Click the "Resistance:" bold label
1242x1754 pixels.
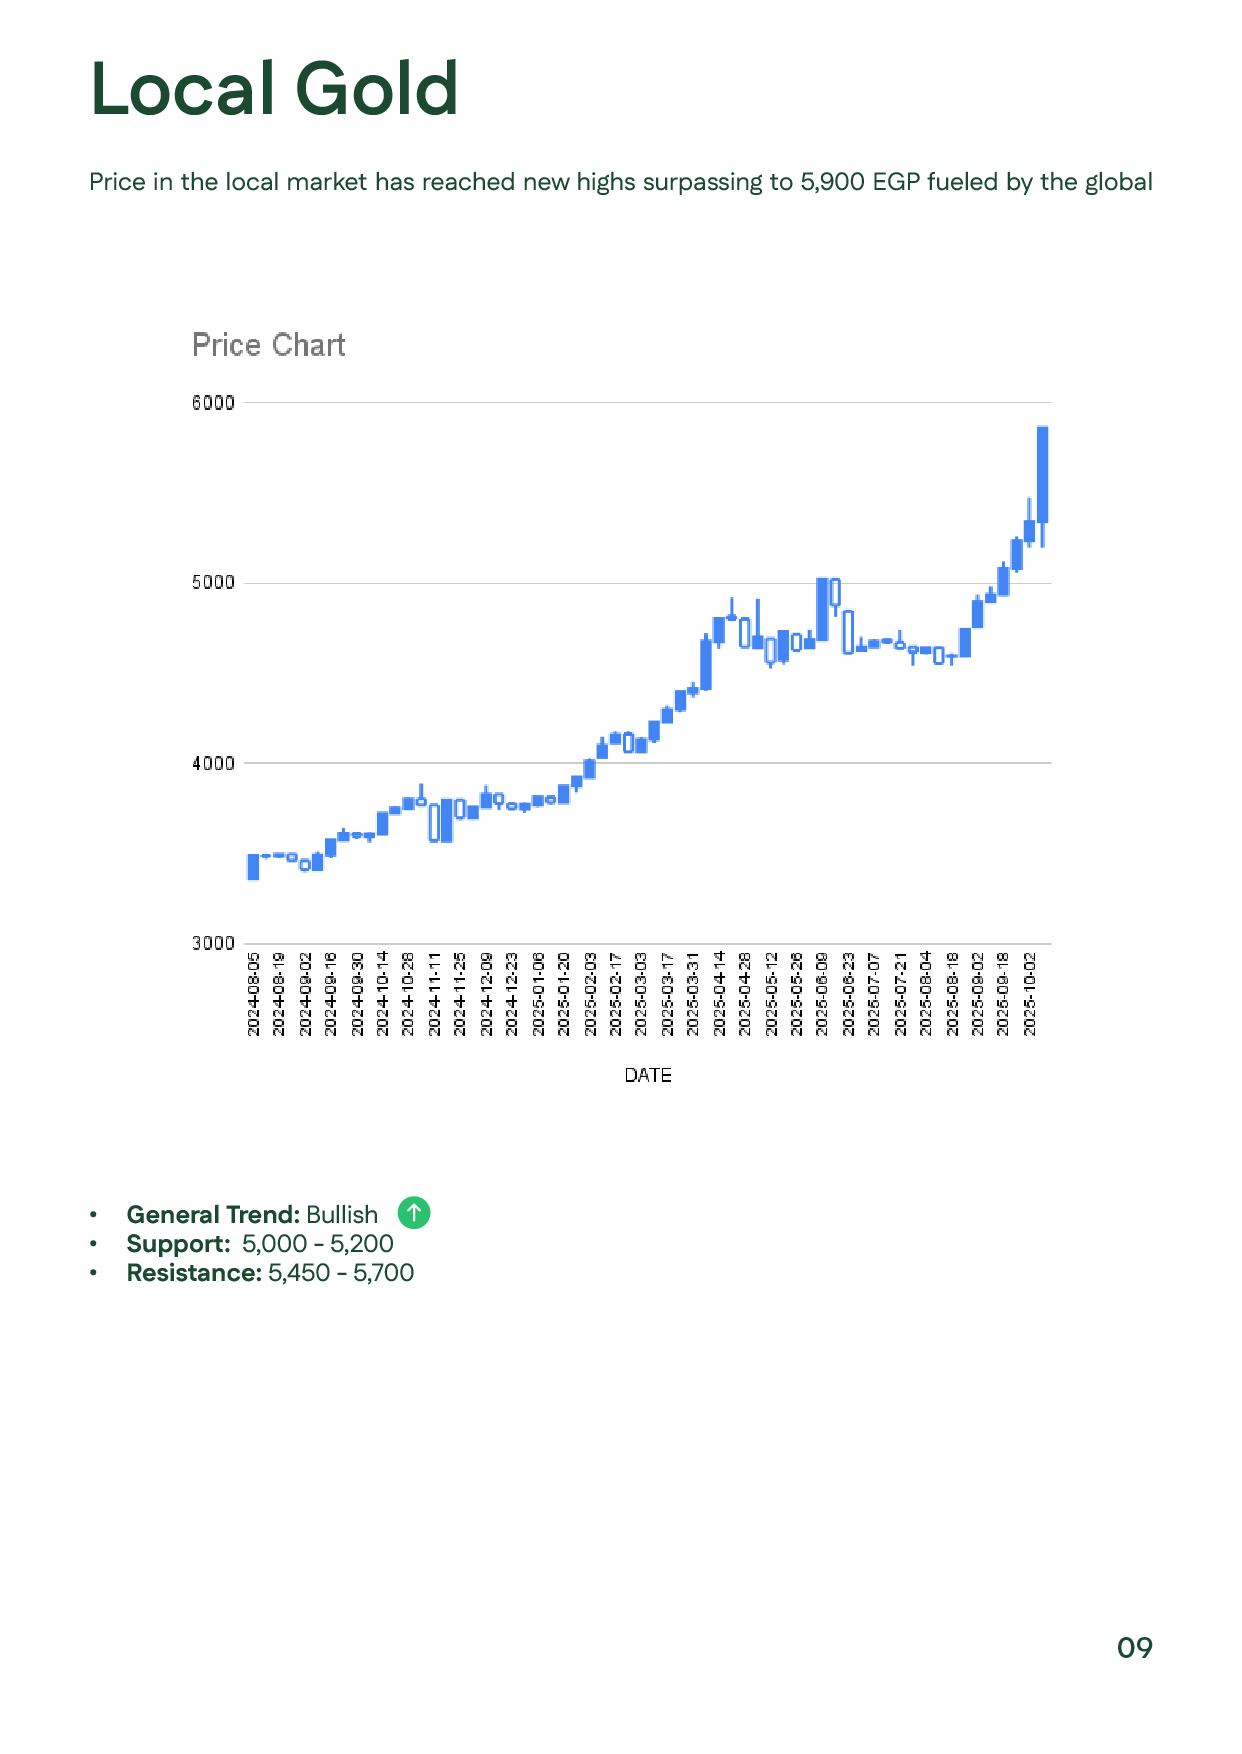point(193,1272)
